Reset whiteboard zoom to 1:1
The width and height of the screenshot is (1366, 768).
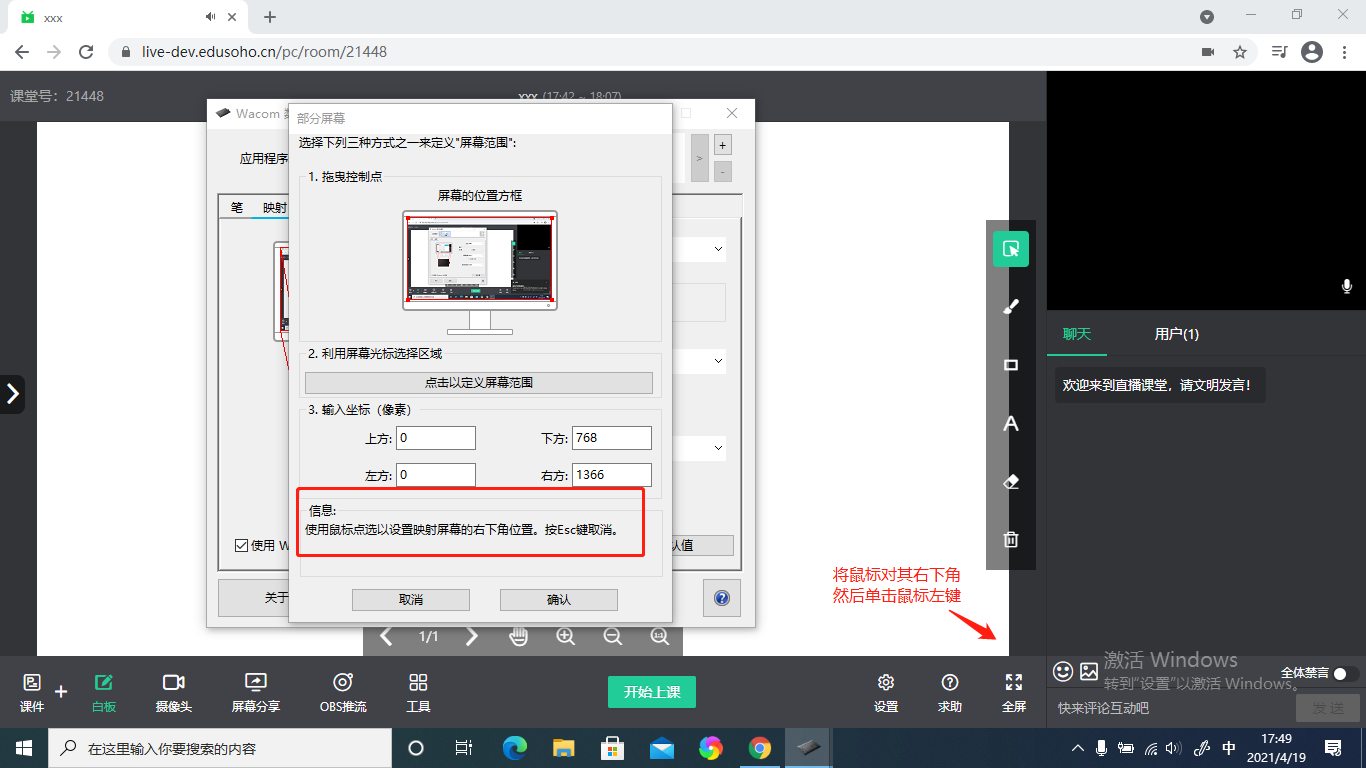[x=659, y=636]
